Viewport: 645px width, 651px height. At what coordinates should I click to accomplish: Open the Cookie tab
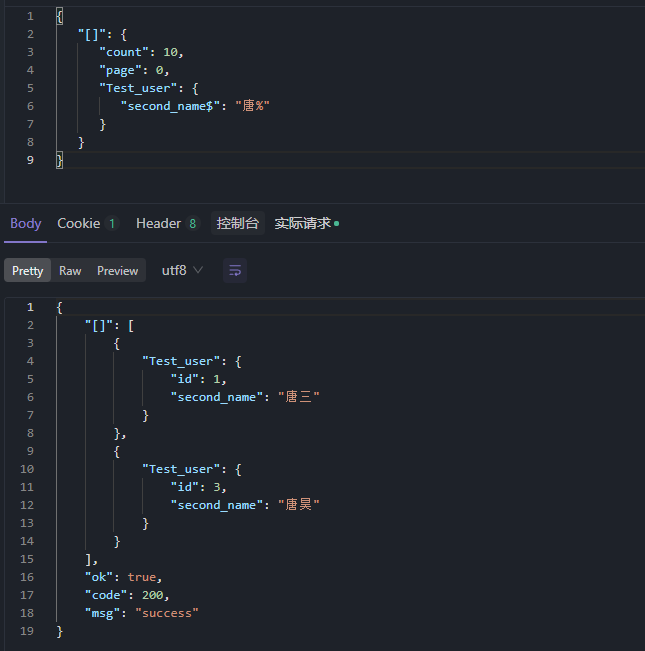tap(88, 223)
